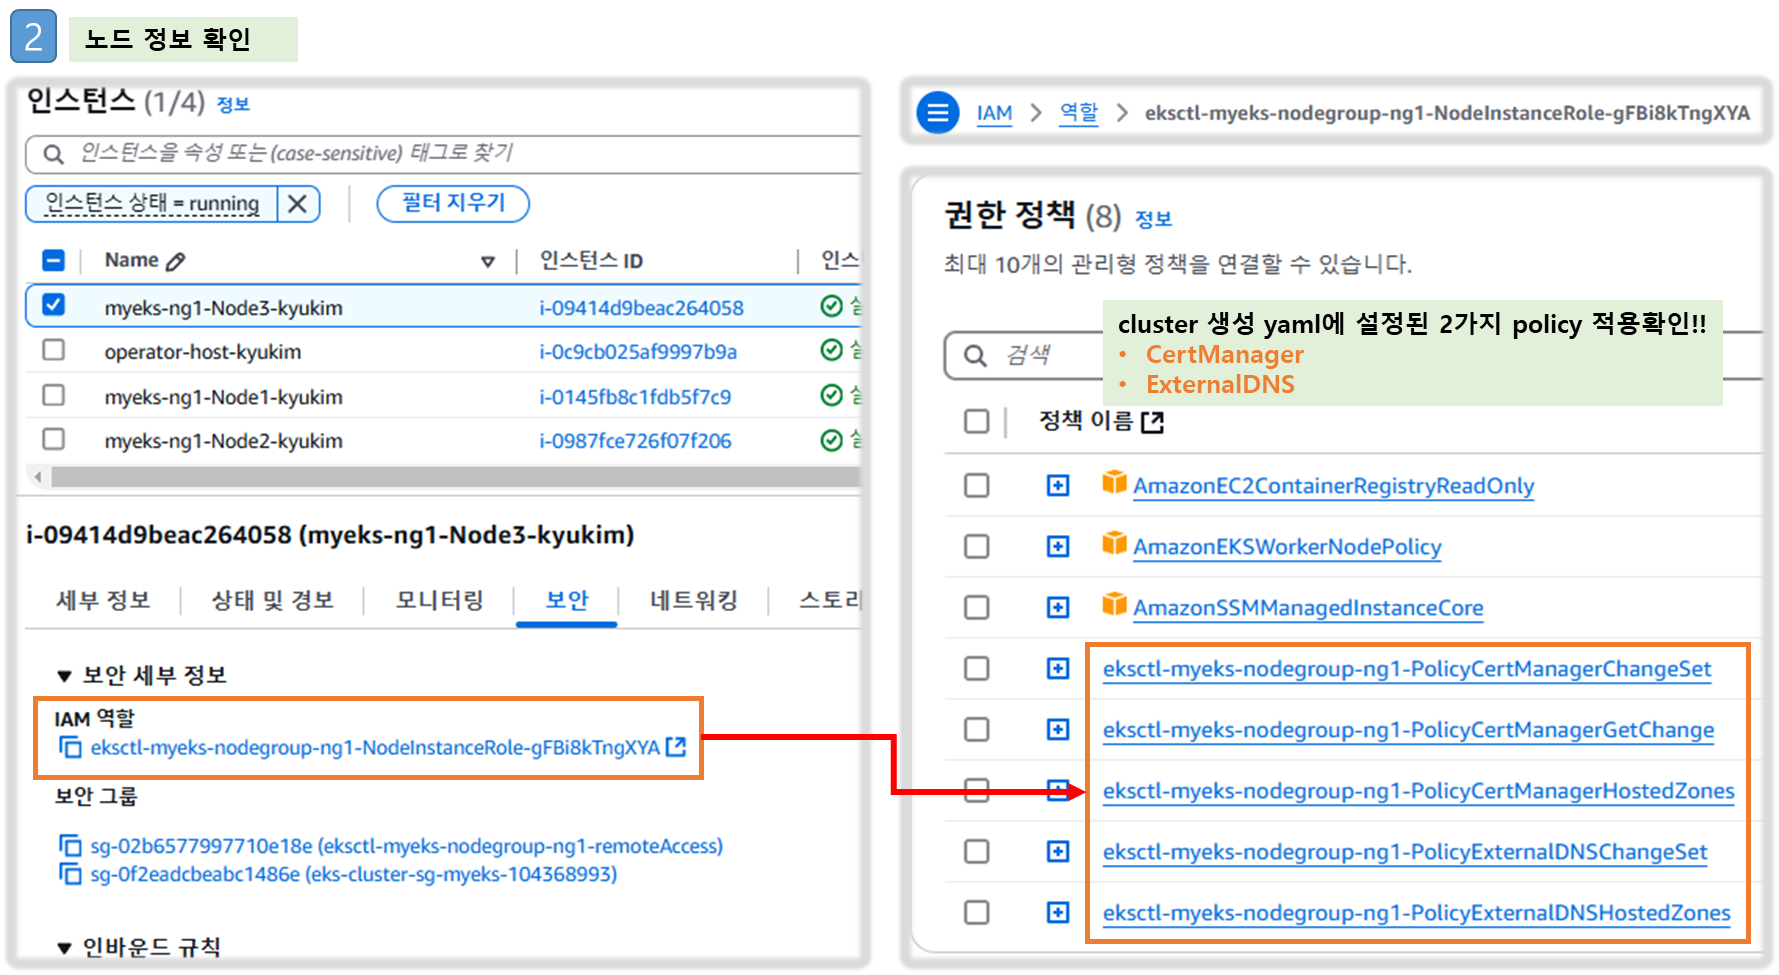This screenshot has width=1779, height=975.
Task: Copy the IAM role name icon
Action: click(x=70, y=747)
